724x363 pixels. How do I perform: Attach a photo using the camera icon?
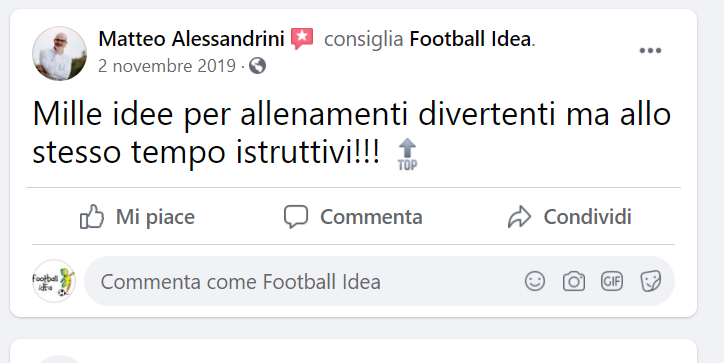click(x=573, y=281)
